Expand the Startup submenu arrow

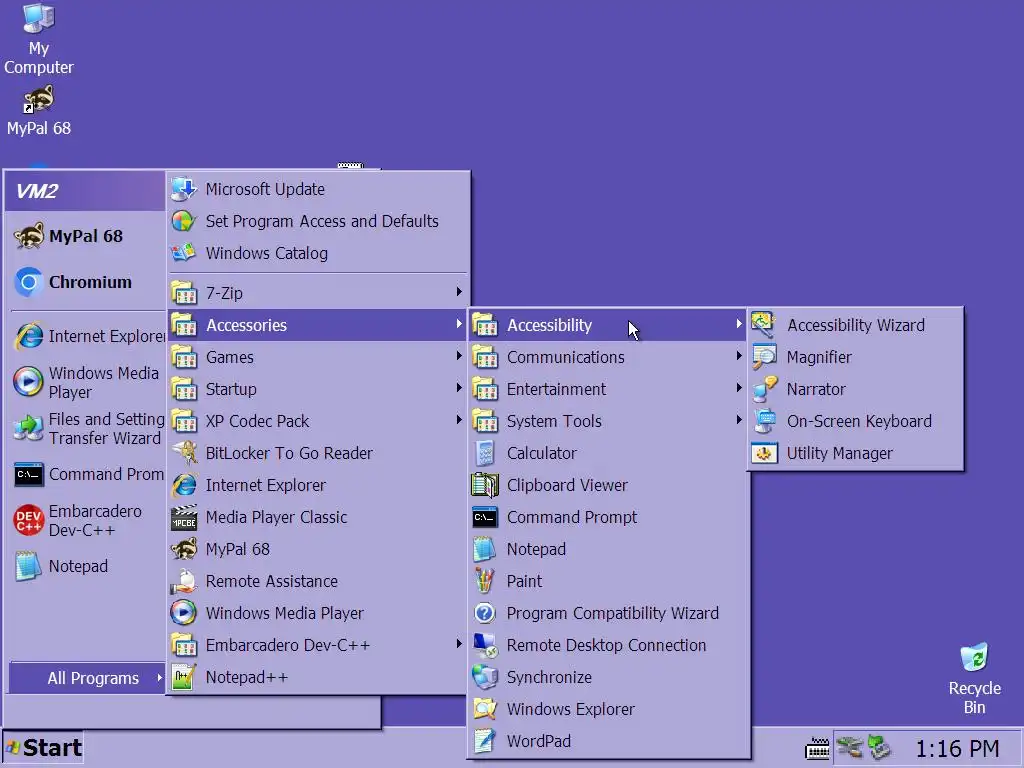459,388
